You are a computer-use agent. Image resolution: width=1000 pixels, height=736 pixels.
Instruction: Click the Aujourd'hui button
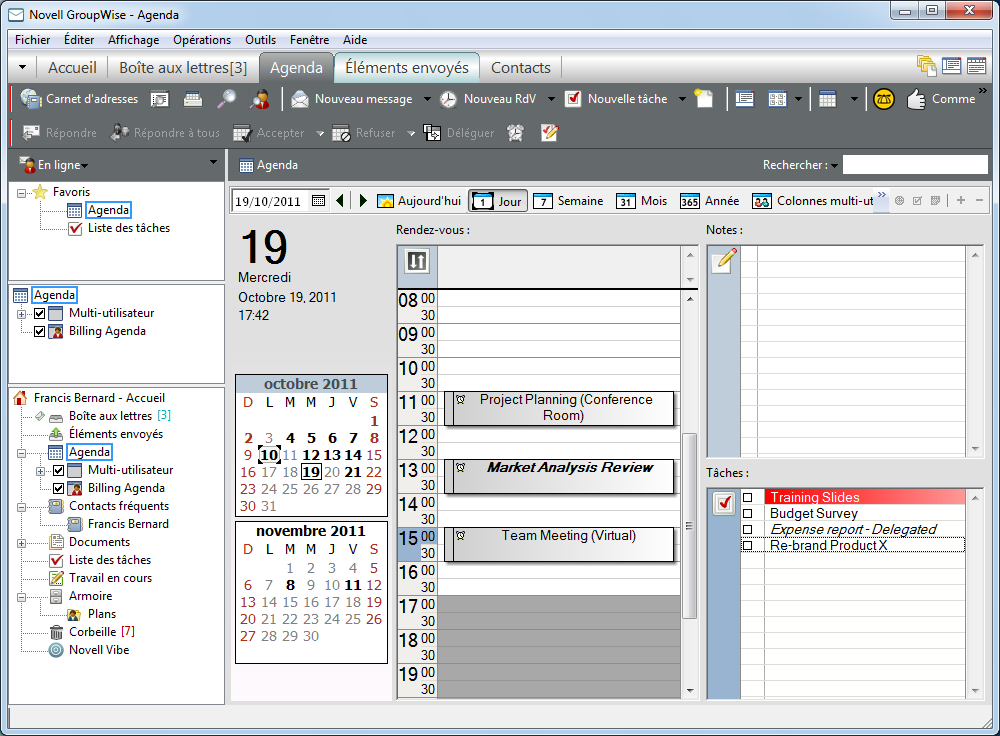tap(419, 201)
